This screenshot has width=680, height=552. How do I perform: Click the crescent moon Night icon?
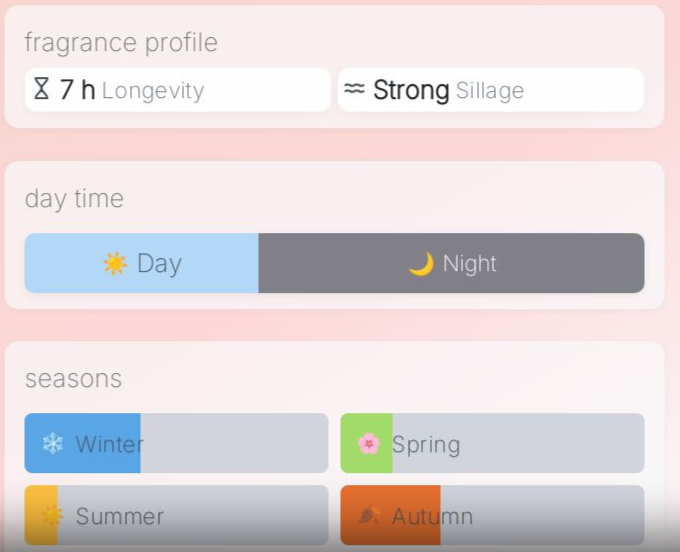pos(421,263)
